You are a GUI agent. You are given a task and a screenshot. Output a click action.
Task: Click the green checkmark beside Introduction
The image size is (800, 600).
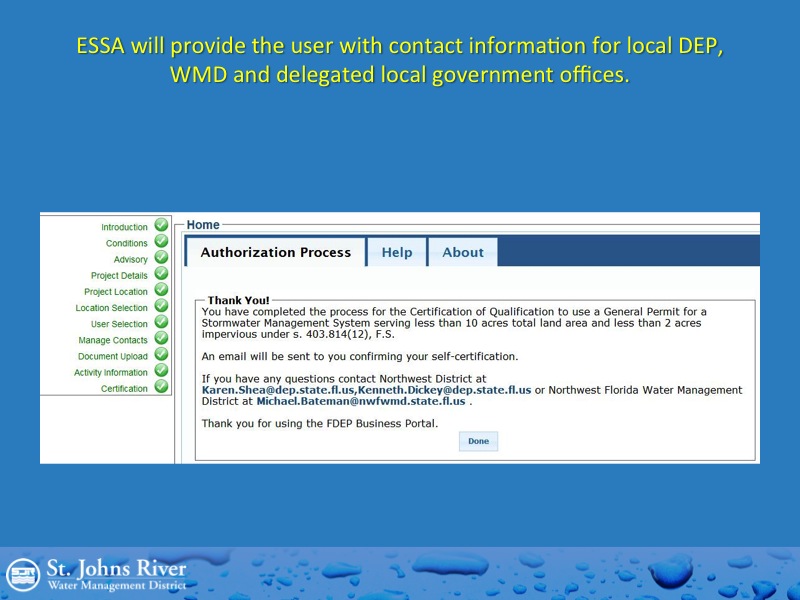click(161, 226)
